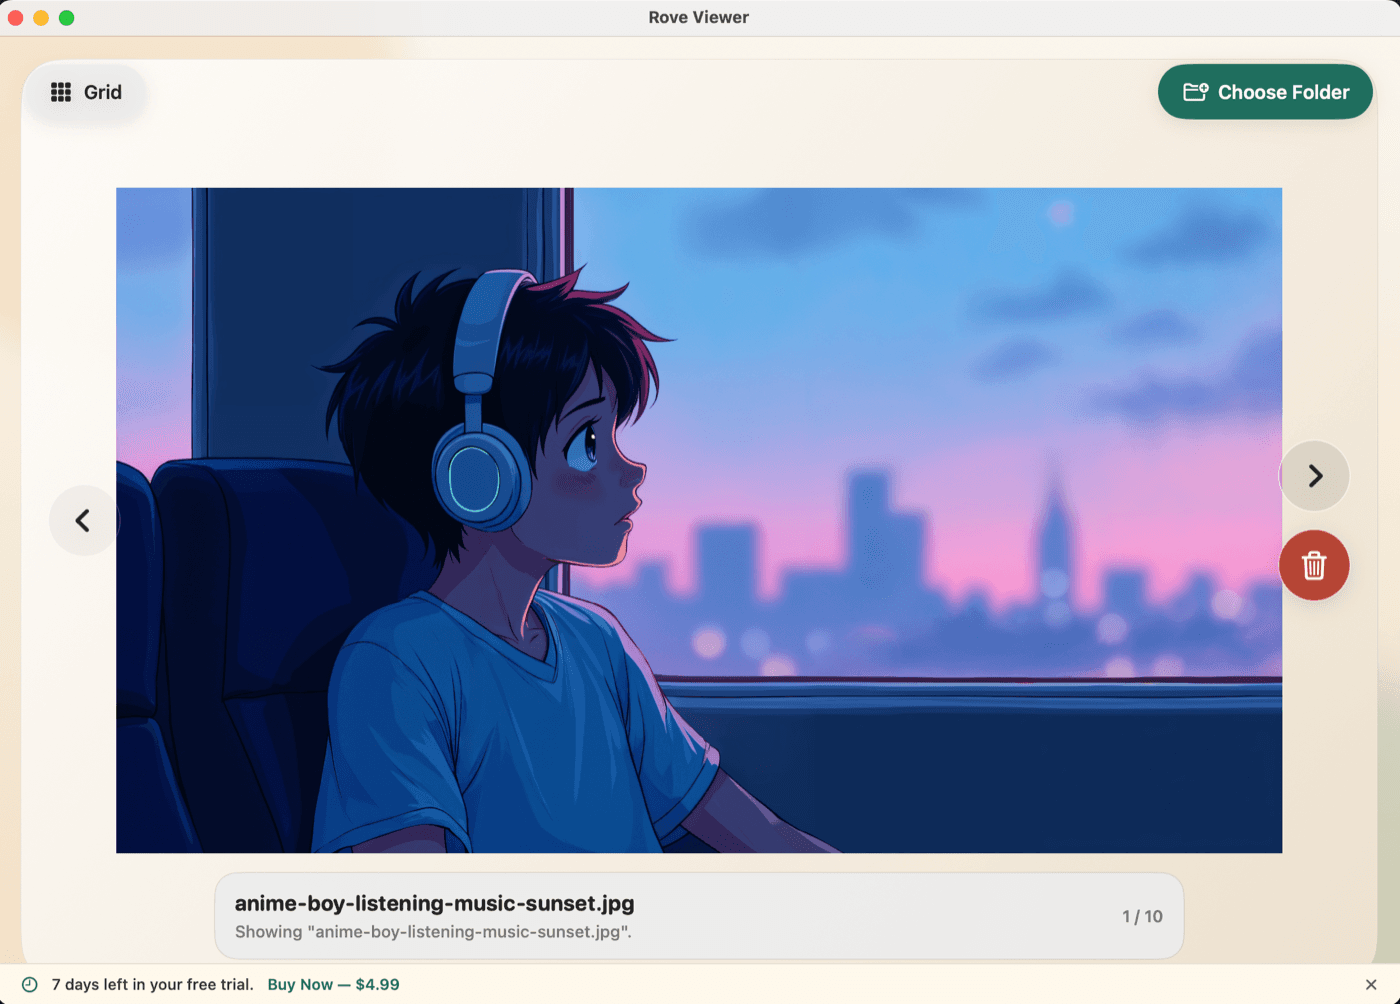This screenshot has height=1004, width=1400.
Task: Click the anime boy image preview
Action: tap(699, 520)
